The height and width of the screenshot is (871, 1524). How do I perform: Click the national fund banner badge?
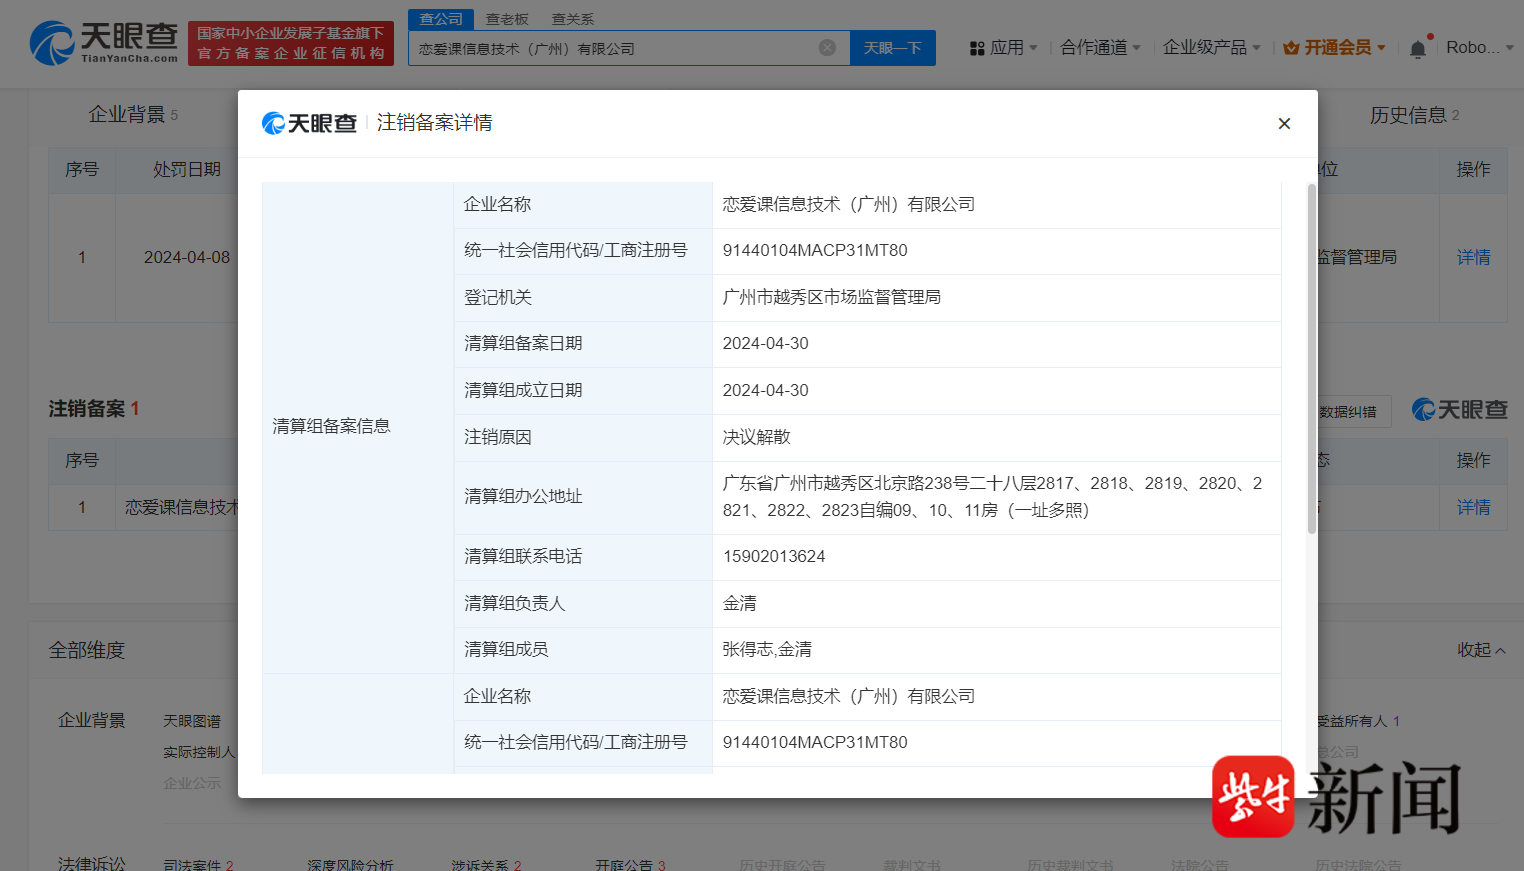coord(291,44)
